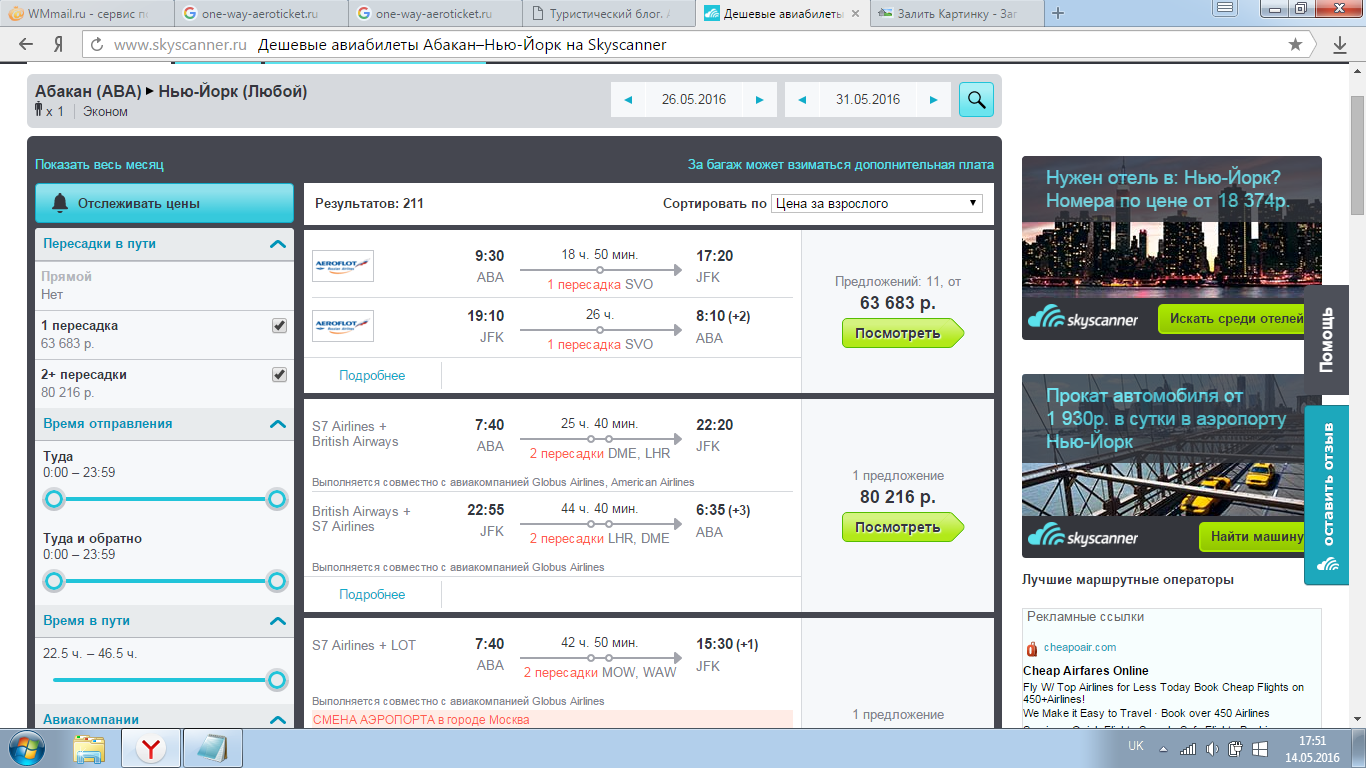
Task: Open Подробнее for S7 British Airways itinerary
Action: 372,594
